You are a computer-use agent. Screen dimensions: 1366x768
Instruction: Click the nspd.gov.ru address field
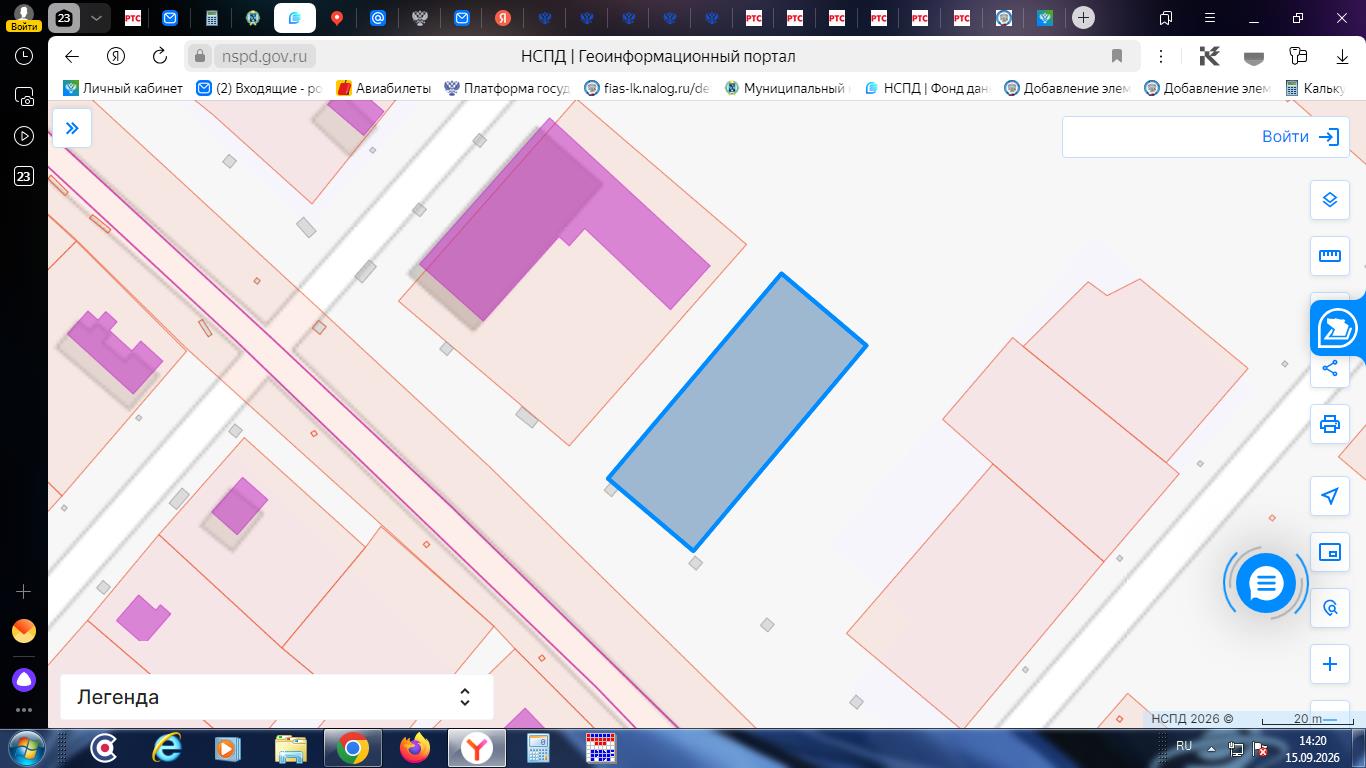click(x=264, y=56)
